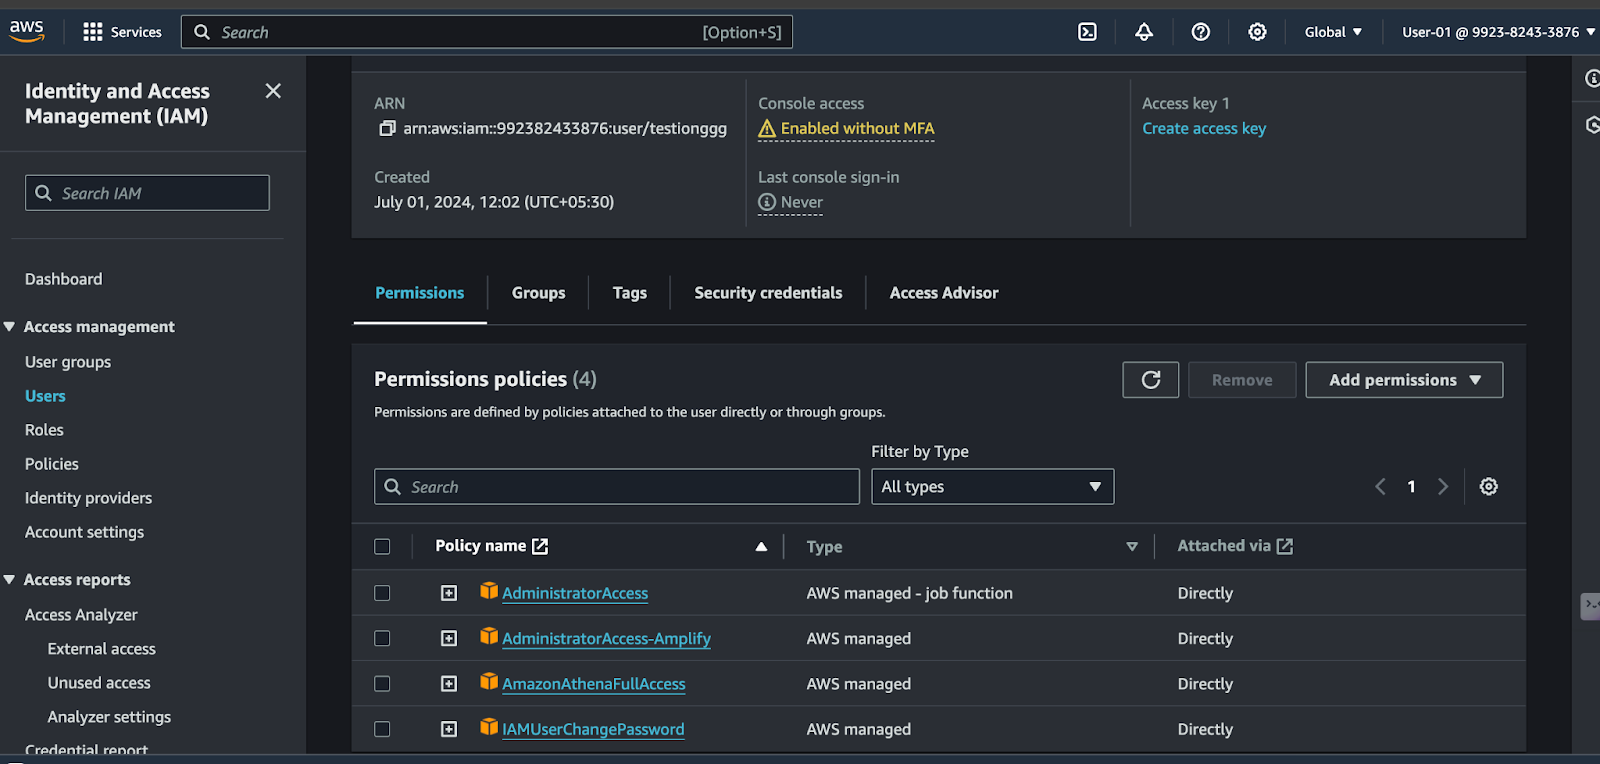Open the Filter by Type dropdown
This screenshot has height=764, width=1600.
pos(992,487)
